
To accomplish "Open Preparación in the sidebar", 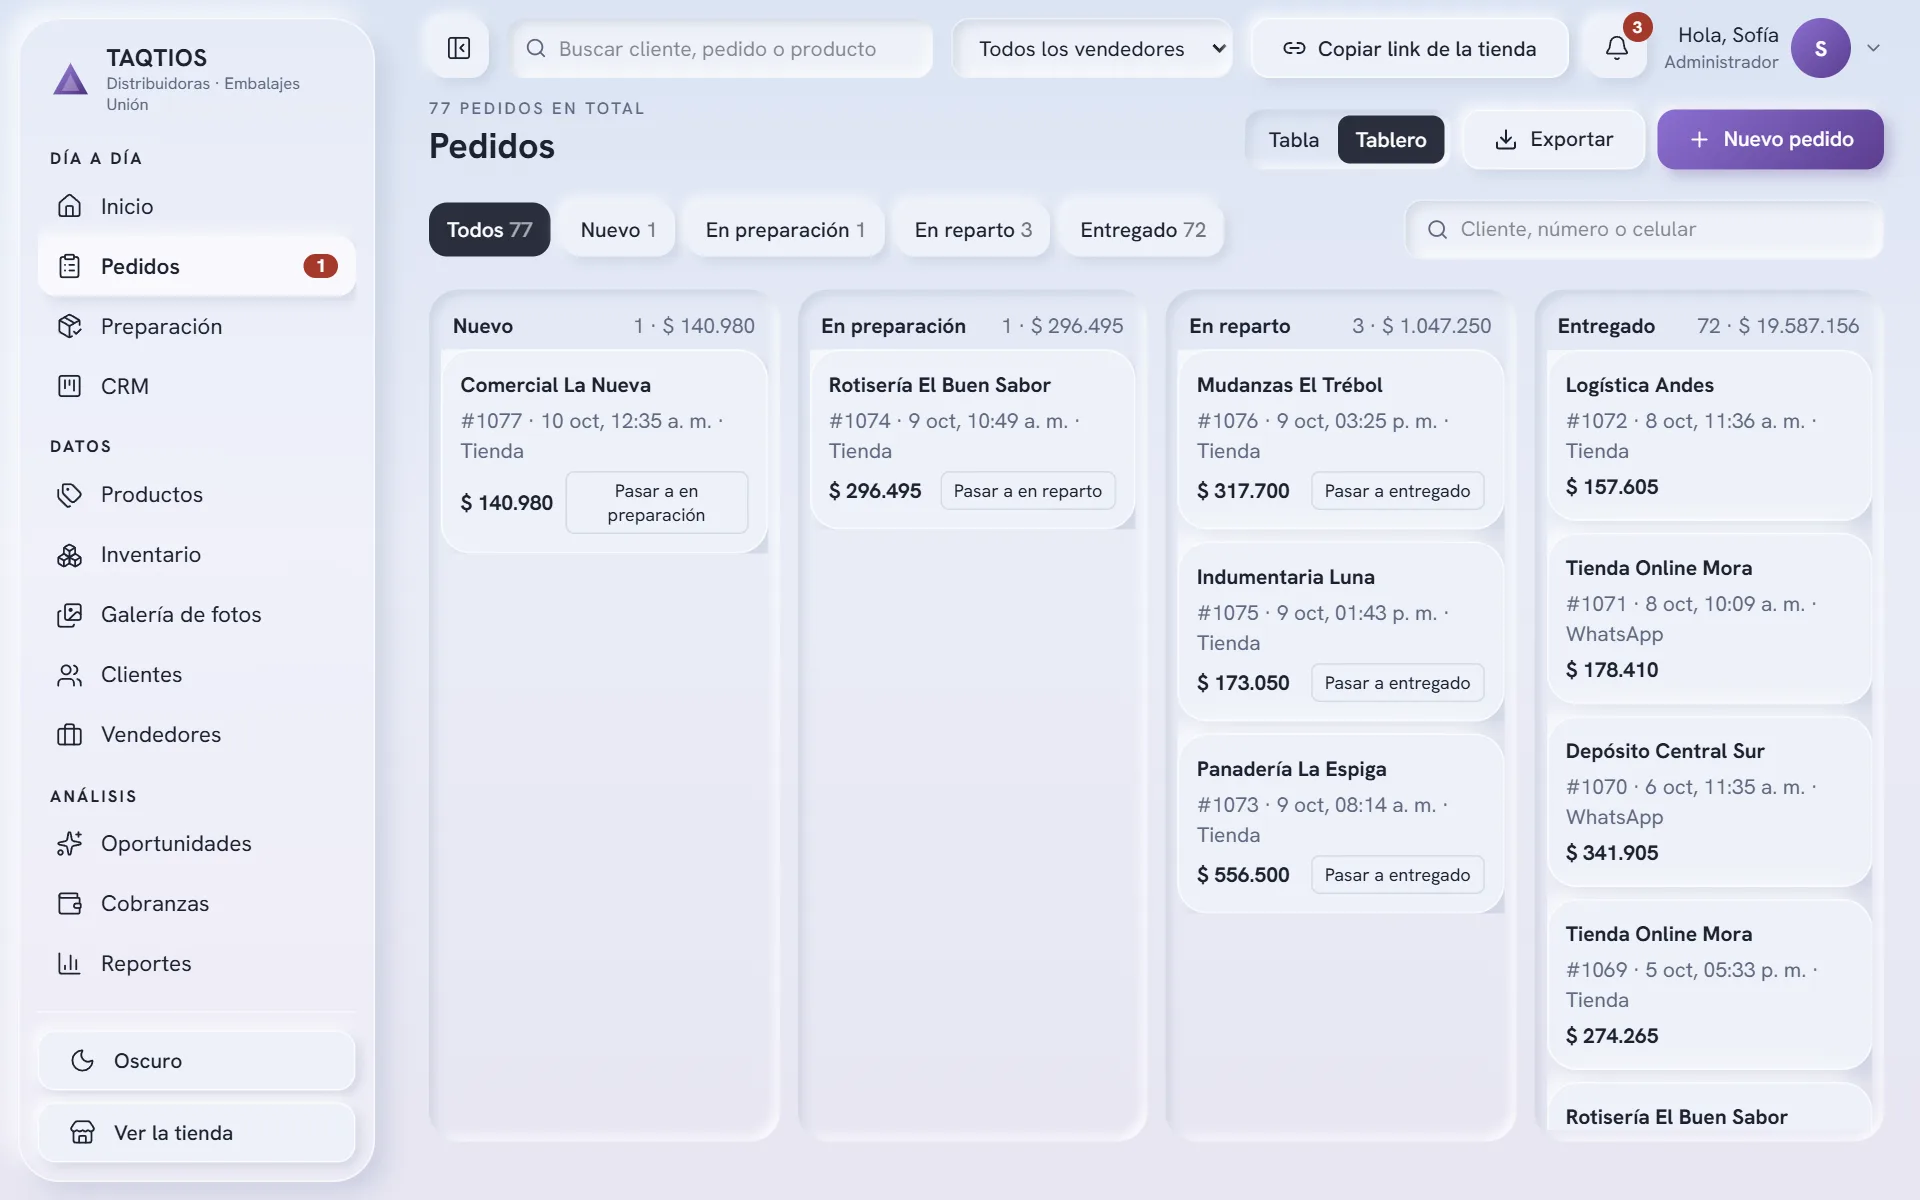I will pos(197,326).
